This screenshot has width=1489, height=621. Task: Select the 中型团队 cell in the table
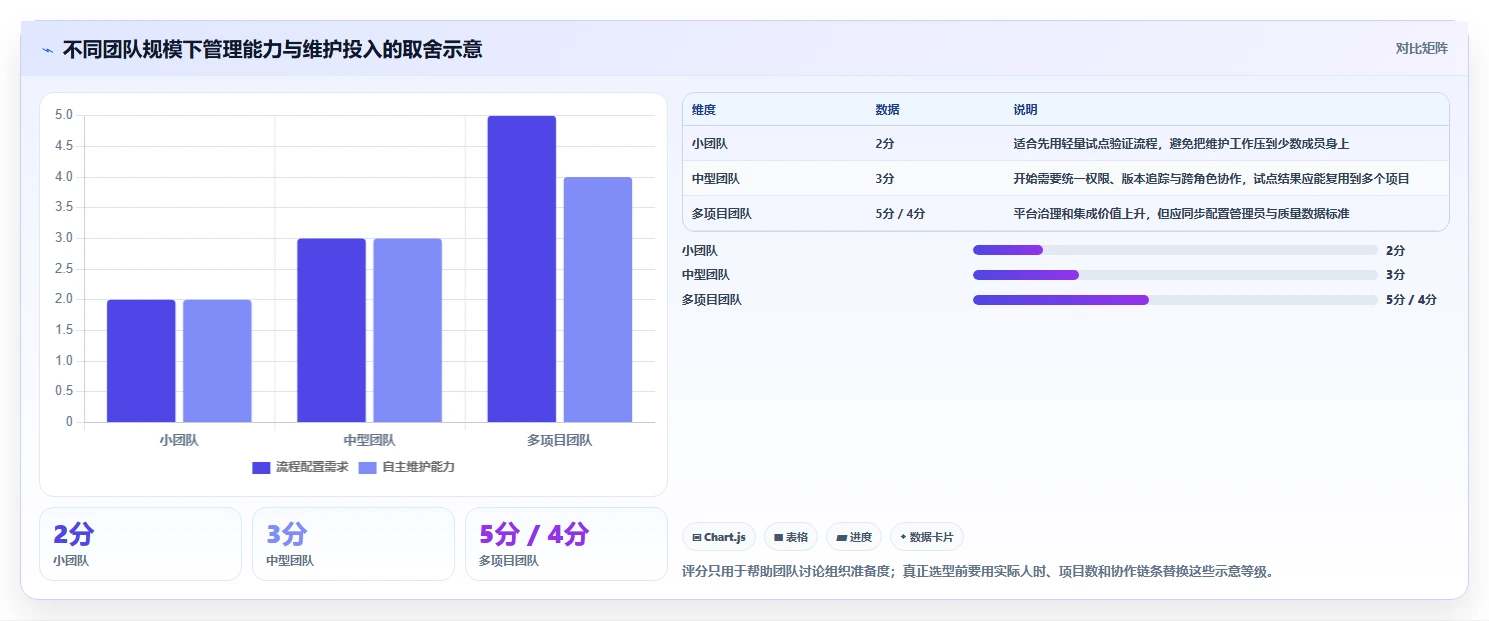tap(716, 179)
